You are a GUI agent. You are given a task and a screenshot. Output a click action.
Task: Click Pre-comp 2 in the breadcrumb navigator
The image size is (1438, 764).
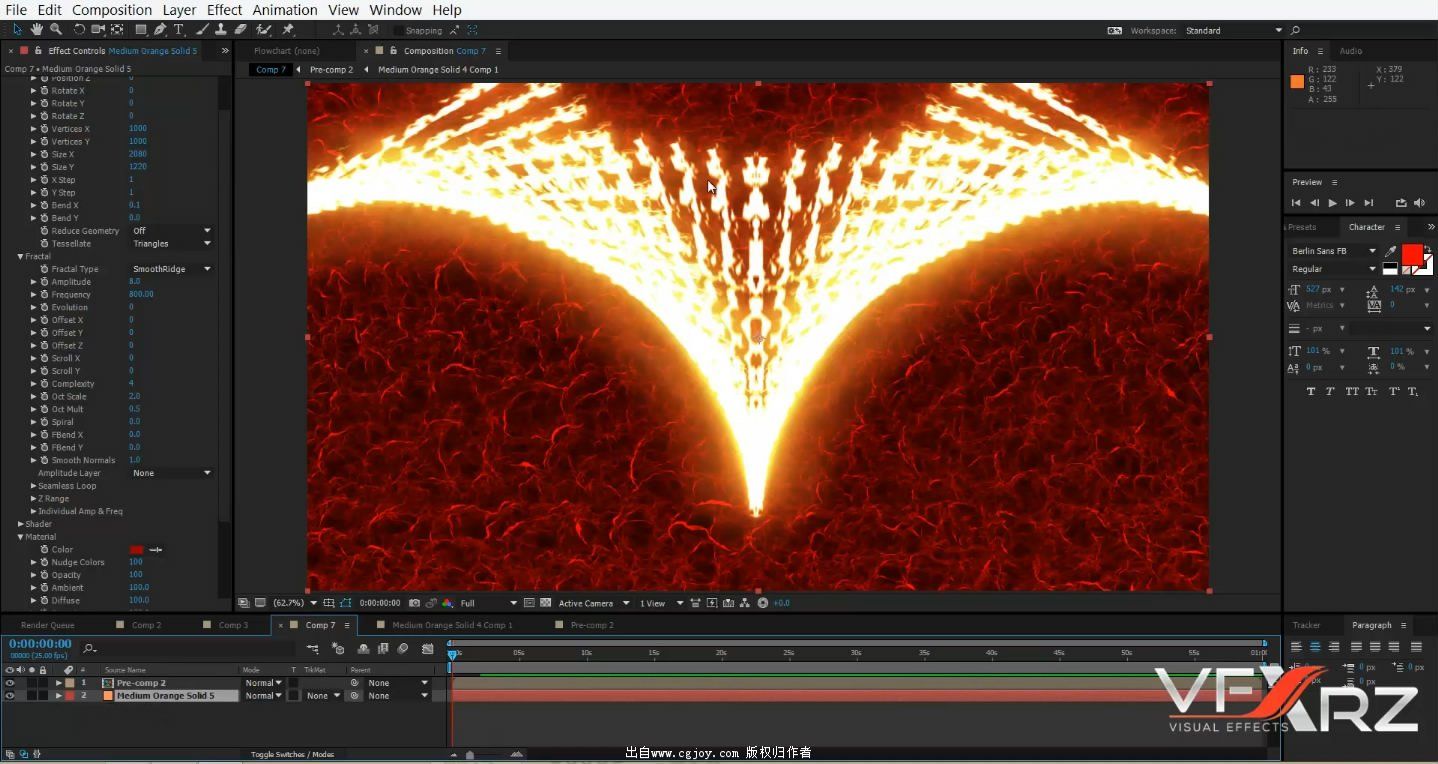(331, 70)
